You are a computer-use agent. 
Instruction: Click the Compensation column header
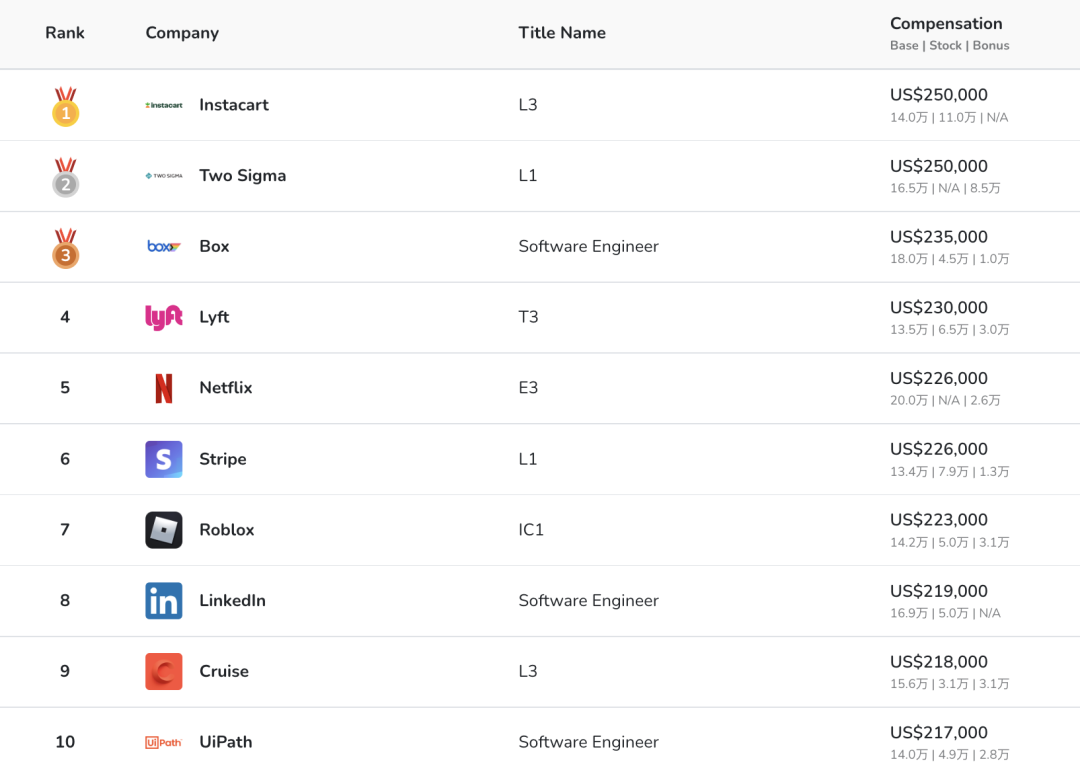pos(946,24)
